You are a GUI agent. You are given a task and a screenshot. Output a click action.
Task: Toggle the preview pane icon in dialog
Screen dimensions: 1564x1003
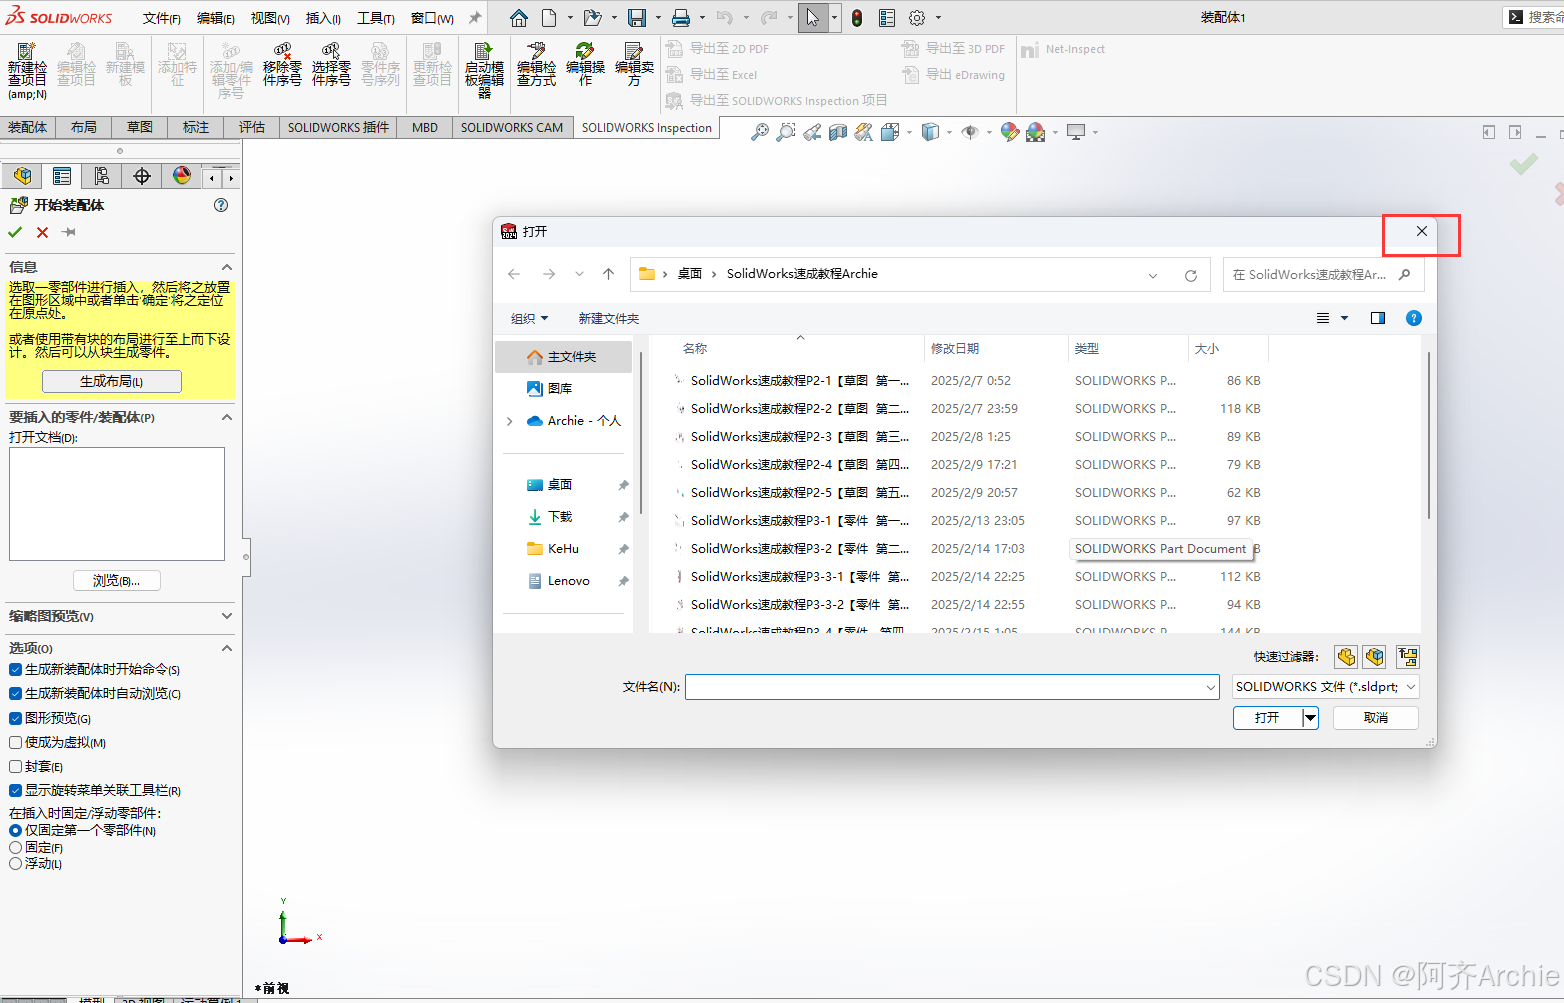[x=1378, y=318]
